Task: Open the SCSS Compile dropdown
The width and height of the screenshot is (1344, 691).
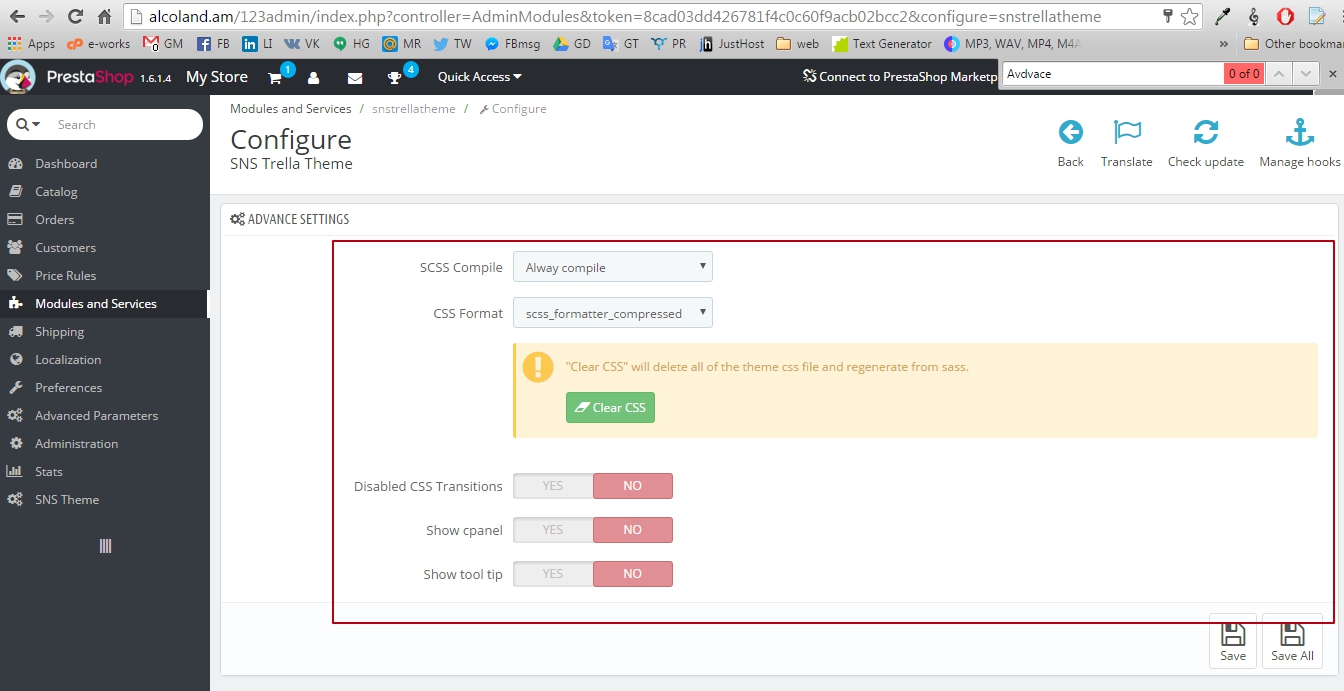Action: 612,267
